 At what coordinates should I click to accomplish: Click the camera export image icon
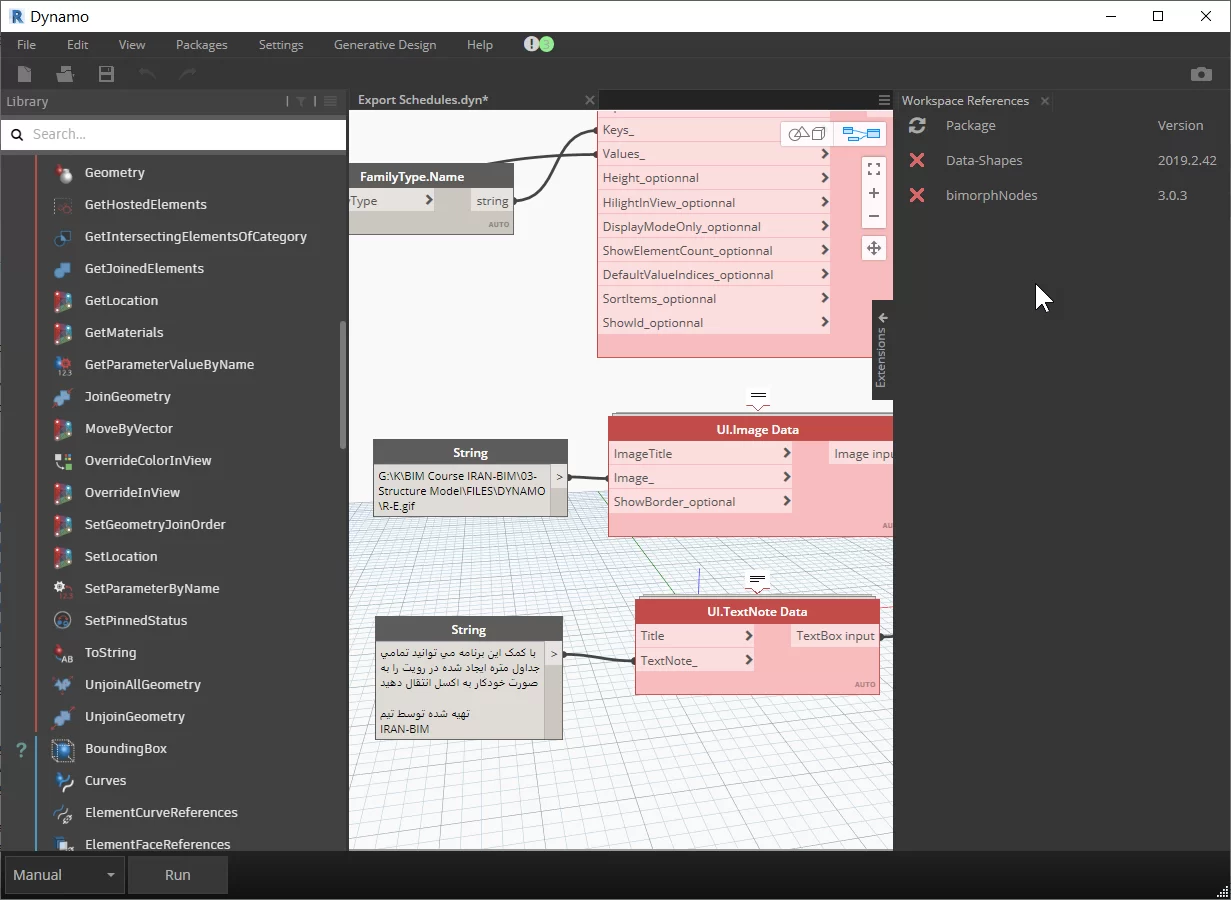(1201, 74)
